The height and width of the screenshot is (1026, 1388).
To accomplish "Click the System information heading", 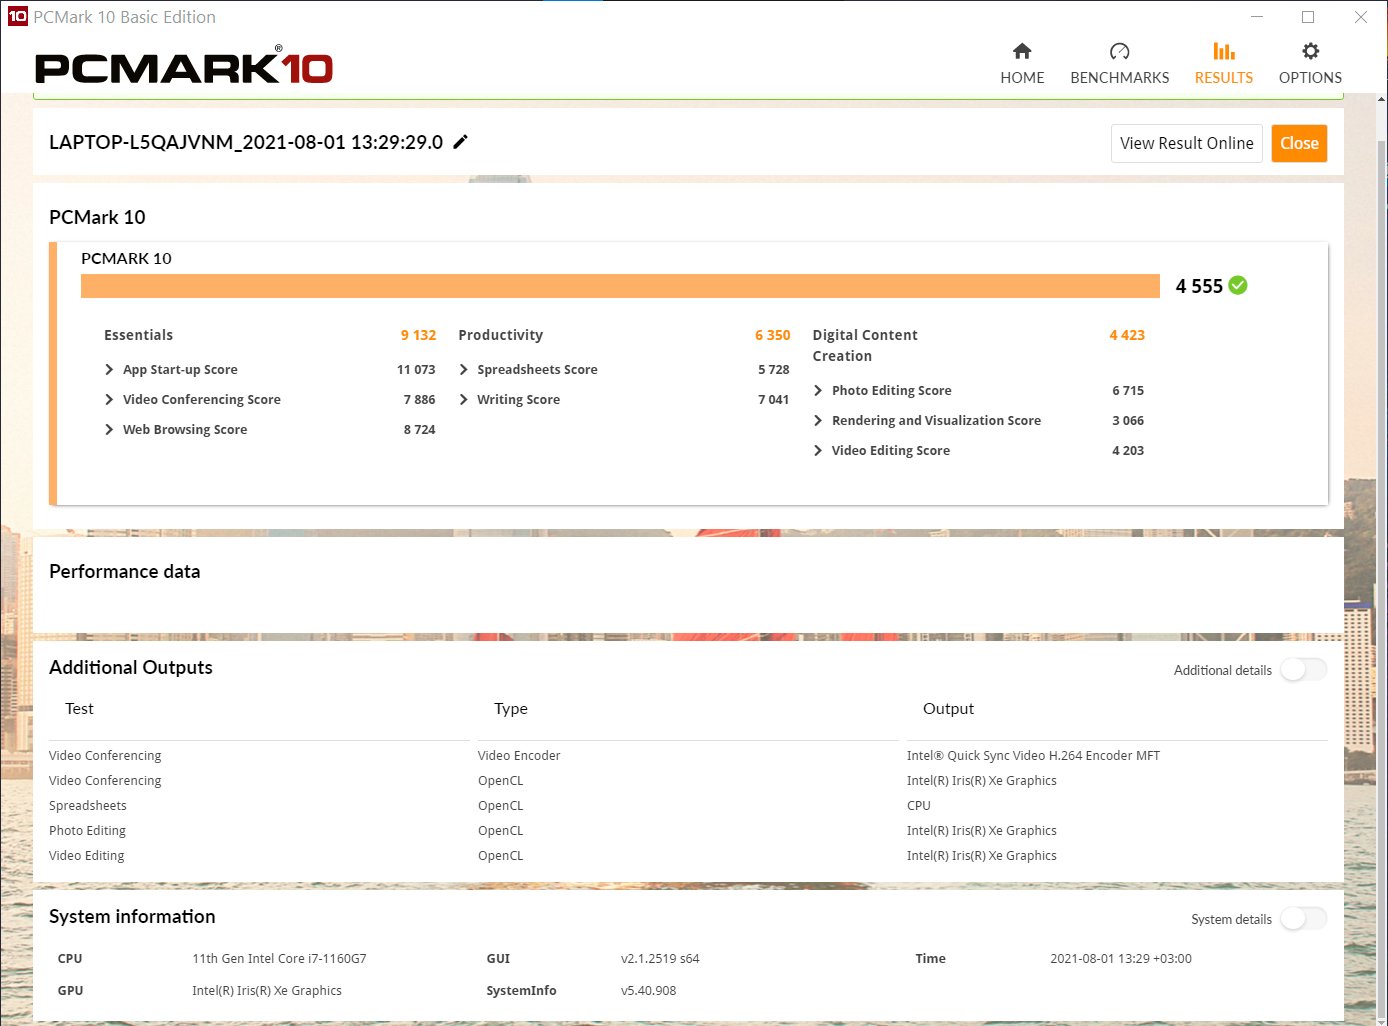I will coord(132,917).
